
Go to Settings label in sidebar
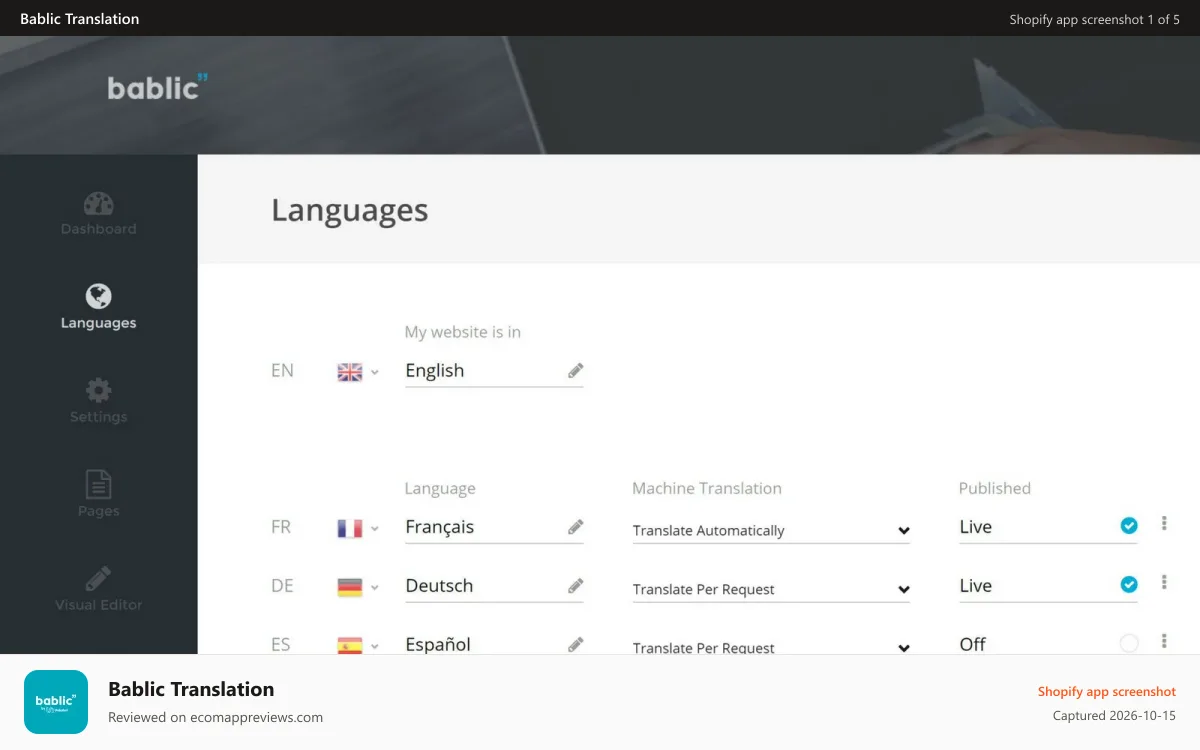pyautogui.click(x=98, y=417)
